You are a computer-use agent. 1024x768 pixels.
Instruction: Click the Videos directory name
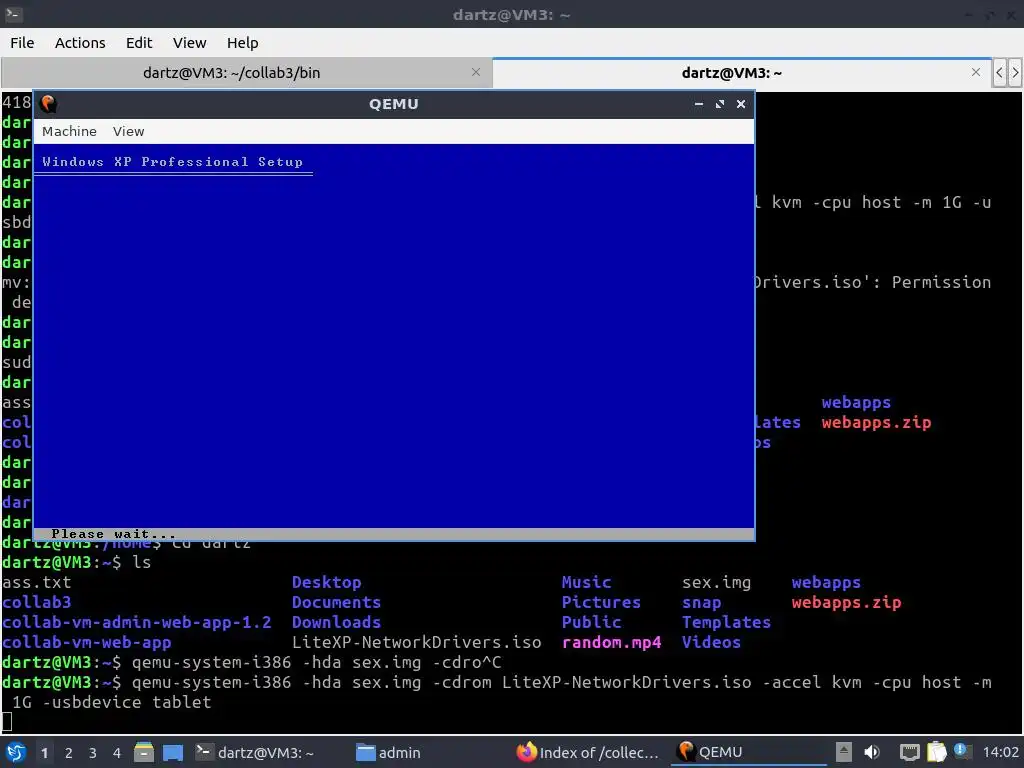point(712,643)
